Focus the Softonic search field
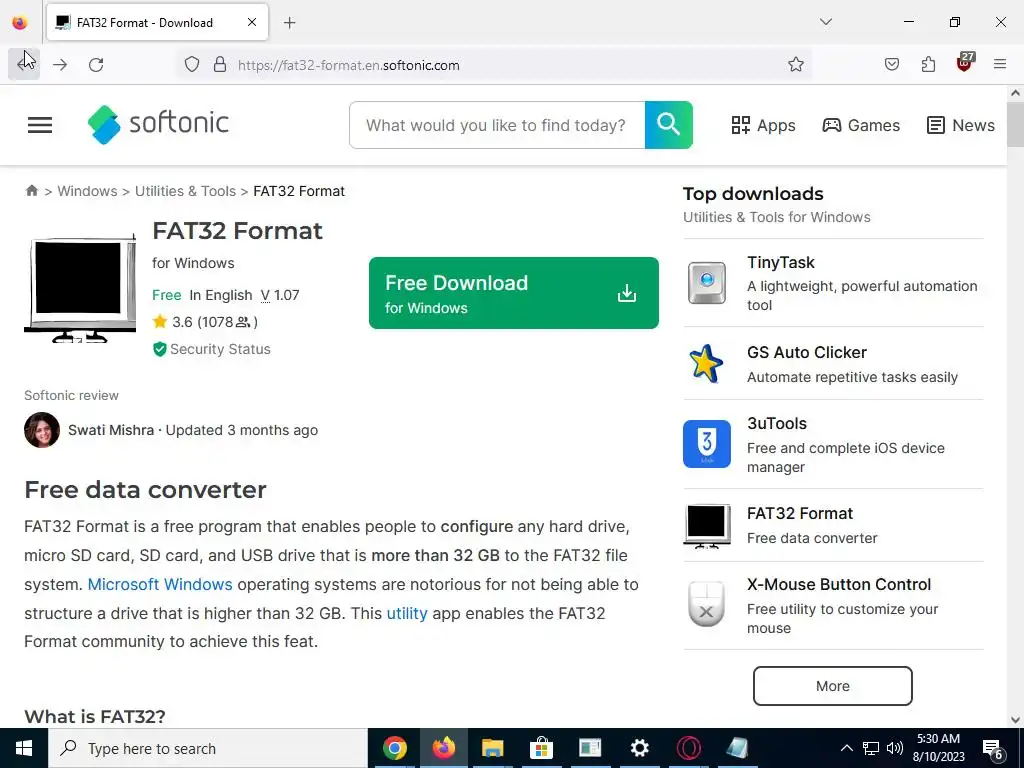The width and height of the screenshot is (1024, 768). [x=497, y=125]
